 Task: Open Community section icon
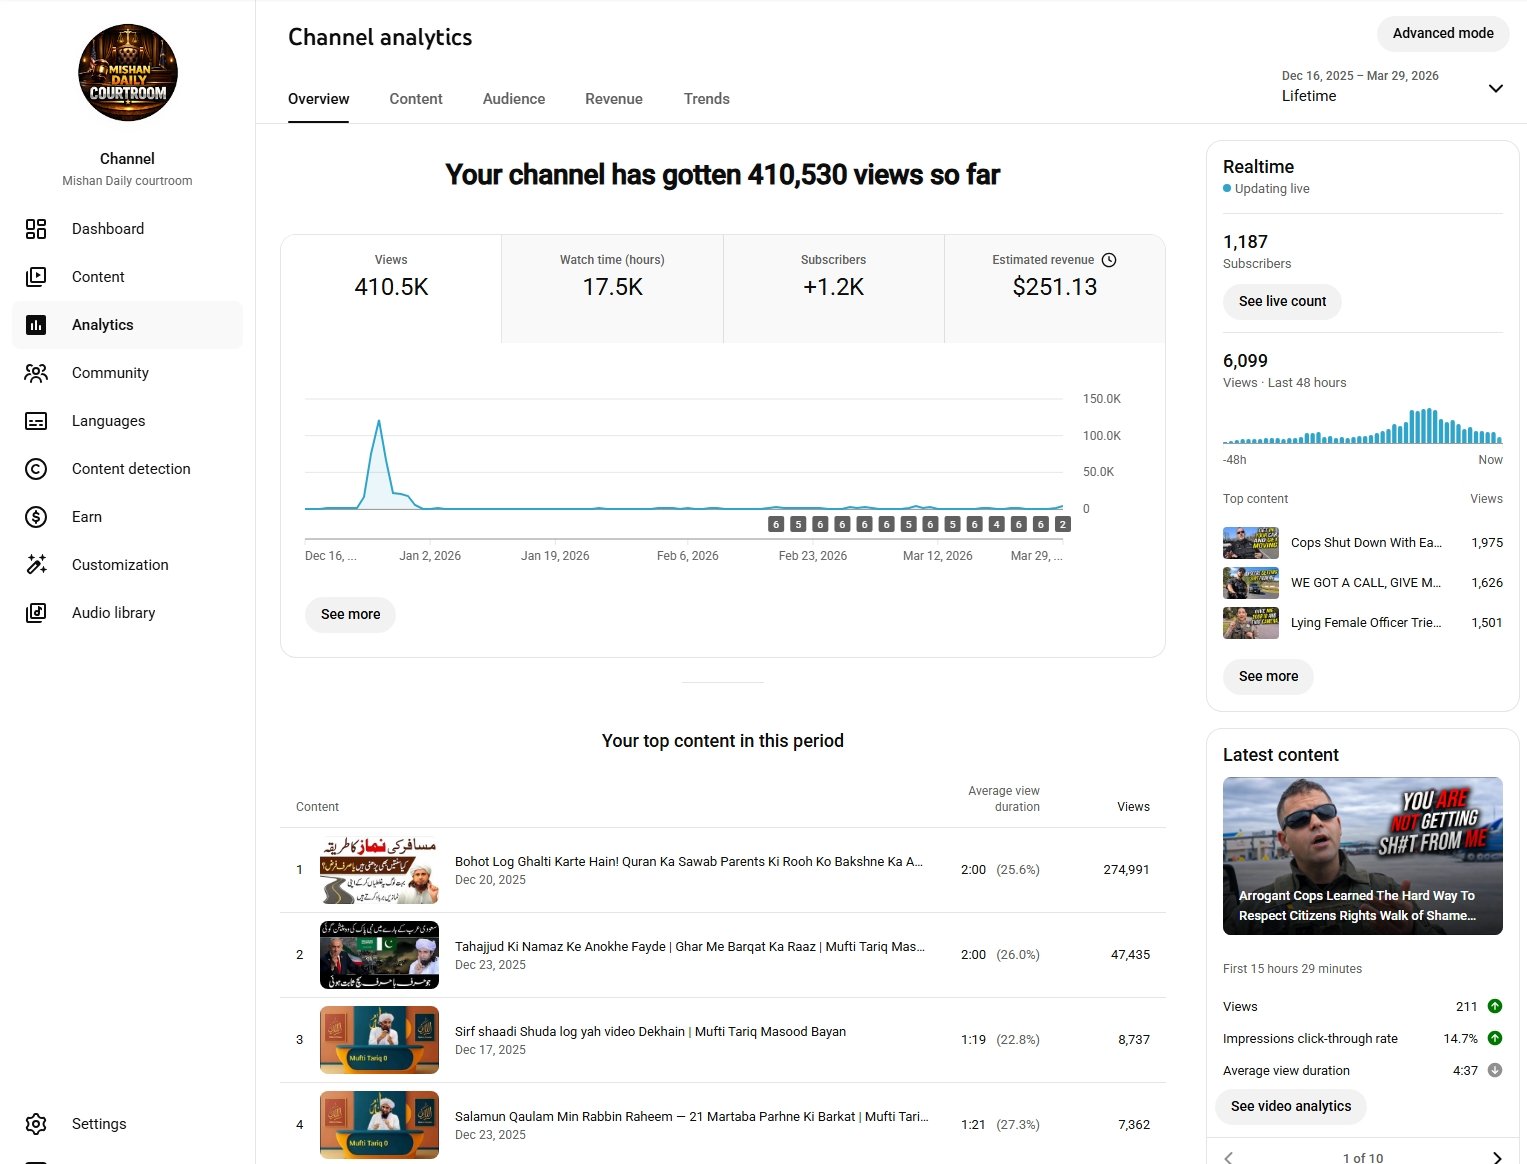tap(36, 373)
